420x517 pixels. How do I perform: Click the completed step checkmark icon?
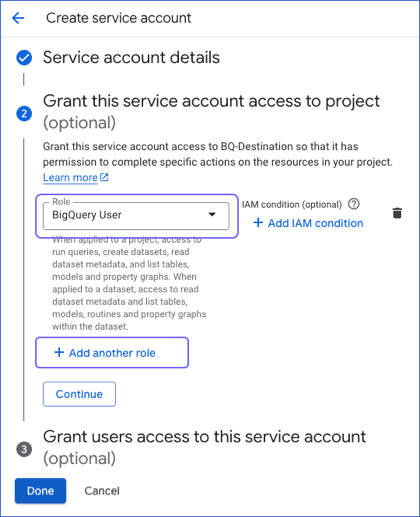pyautogui.click(x=24, y=58)
